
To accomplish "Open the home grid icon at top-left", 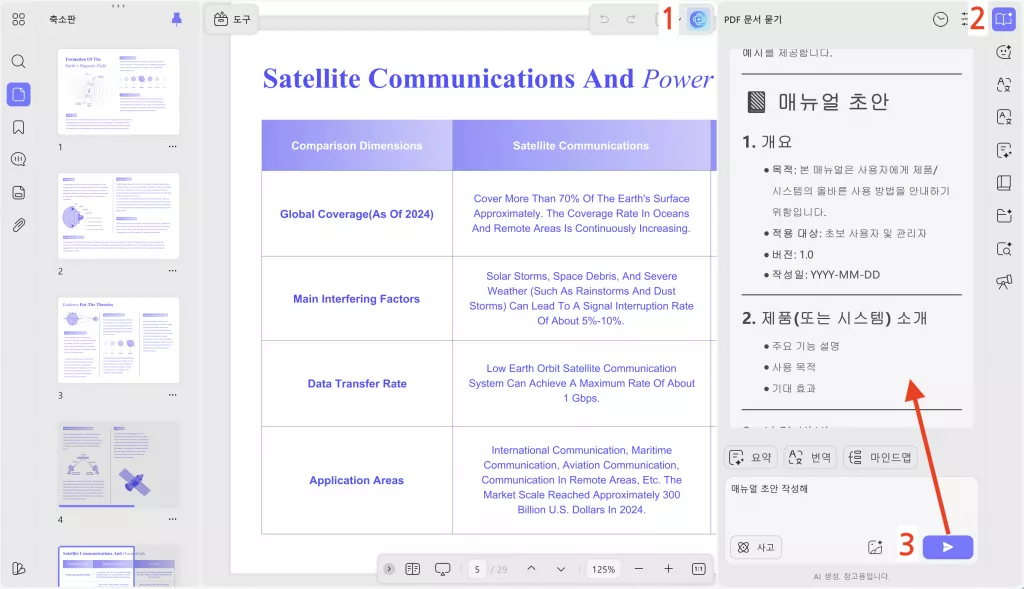I will coord(18,20).
